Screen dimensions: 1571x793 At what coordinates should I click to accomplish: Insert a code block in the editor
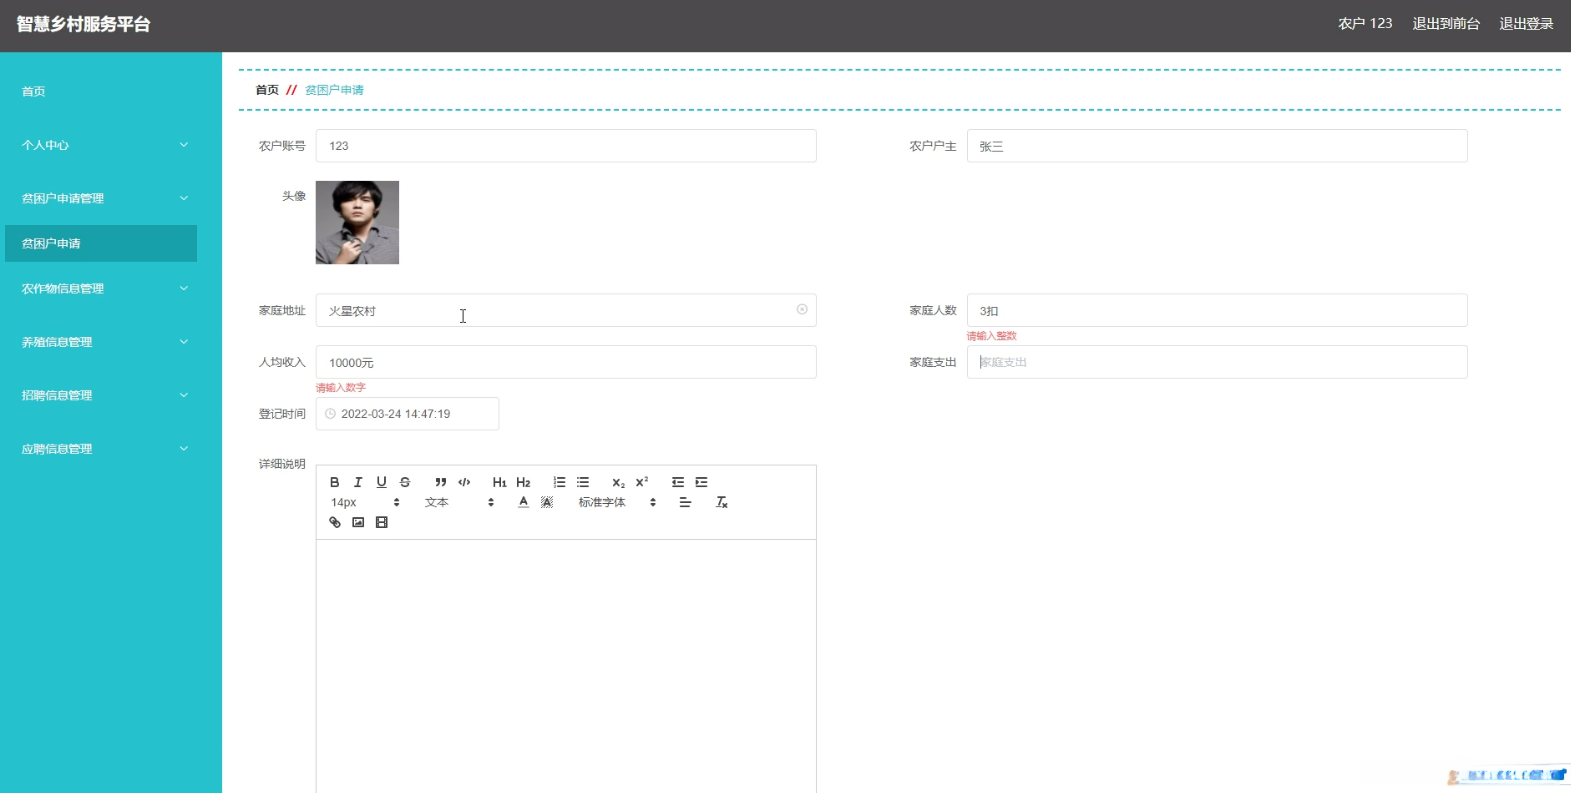(x=464, y=482)
